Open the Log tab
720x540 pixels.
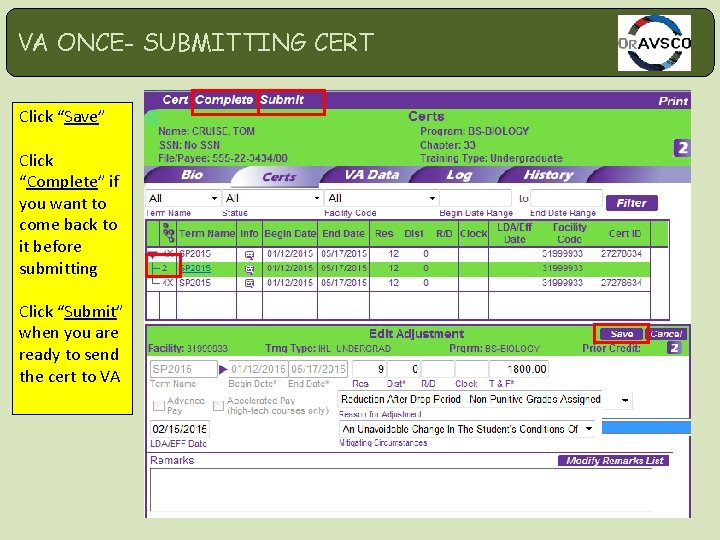pyautogui.click(x=459, y=175)
